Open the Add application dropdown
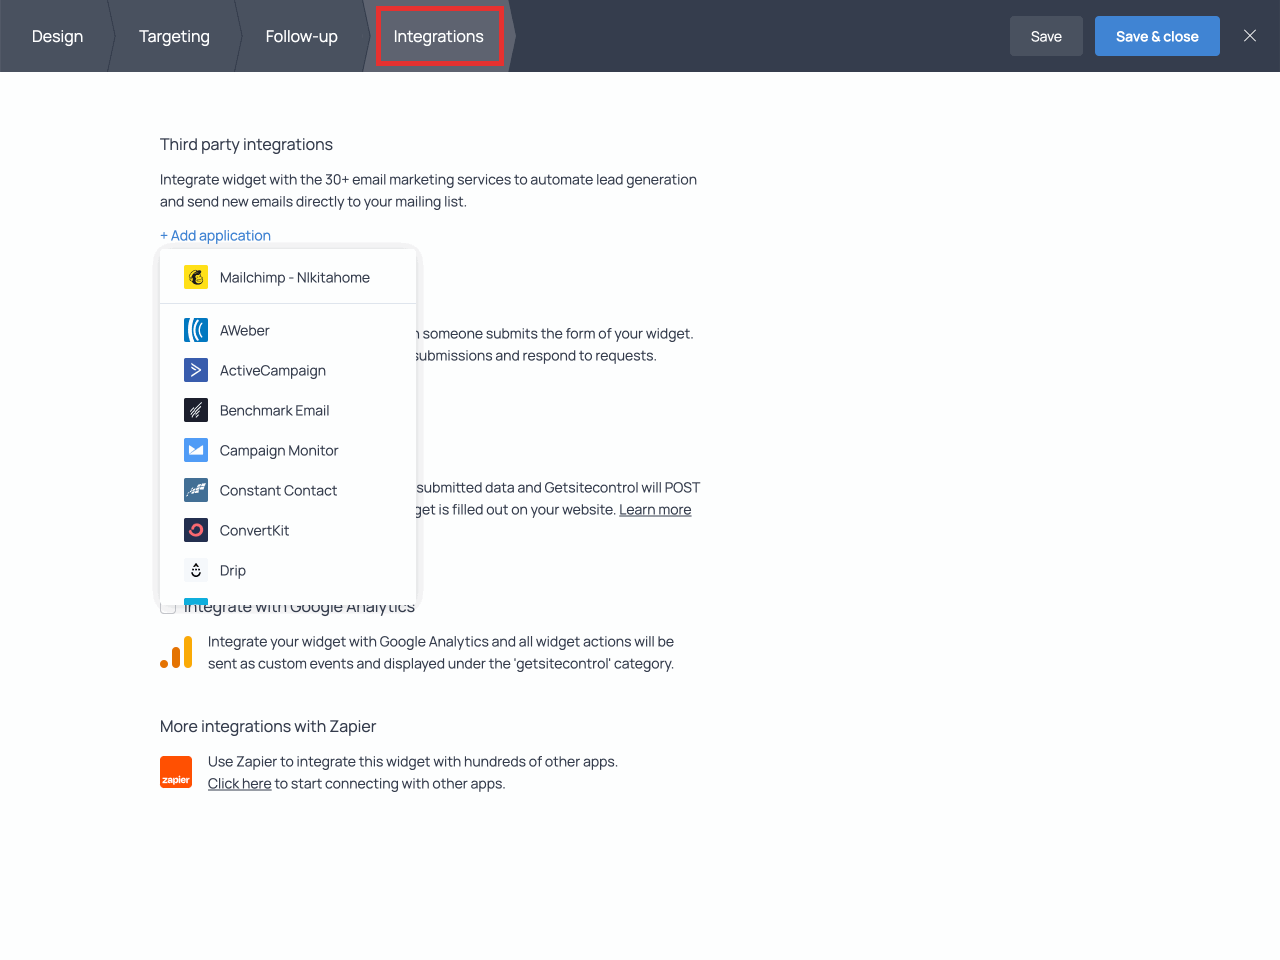Image resolution: width=1280 pixels, height=960 pixels. [x=215, y=236]
